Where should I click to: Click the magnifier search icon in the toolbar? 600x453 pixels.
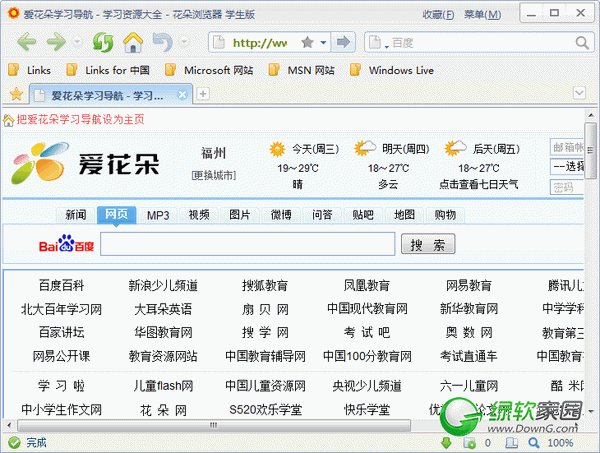[582, 42]
